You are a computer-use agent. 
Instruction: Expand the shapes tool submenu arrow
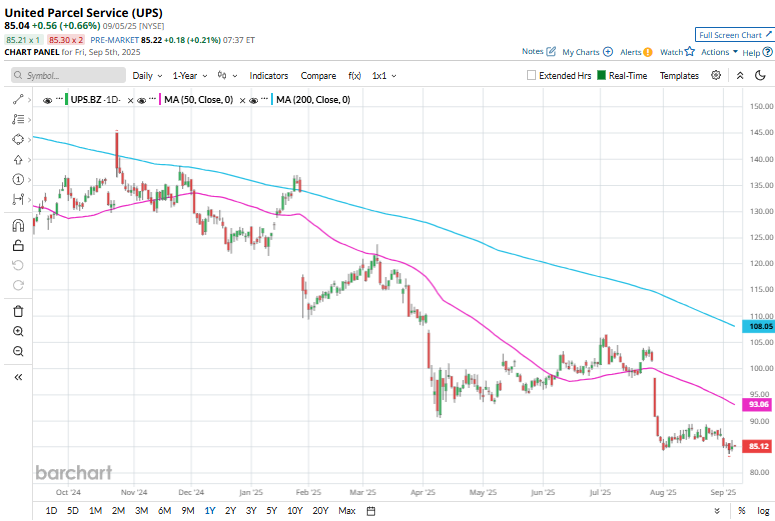30,140
